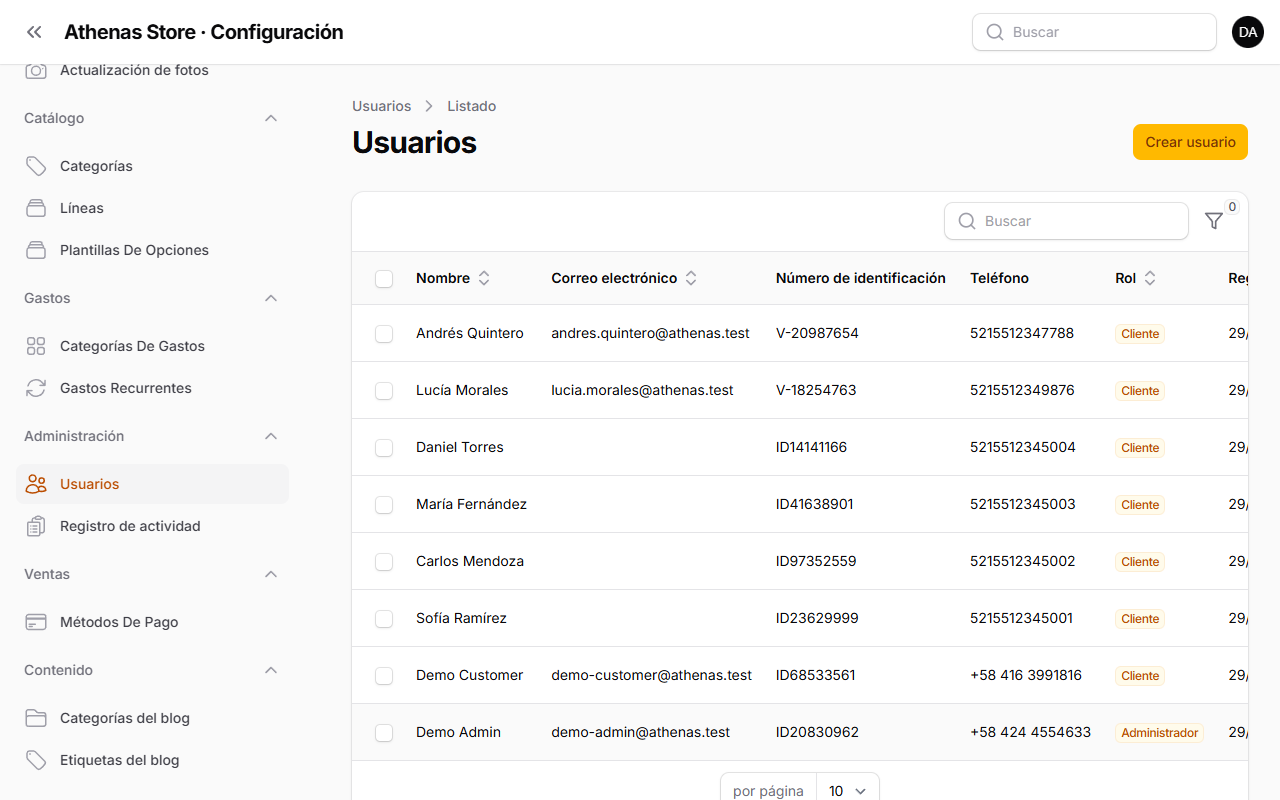The height and width of the screenshot is (800, 1280).
Task: Open Categorías De Gastos link
Action: (152, 346)
